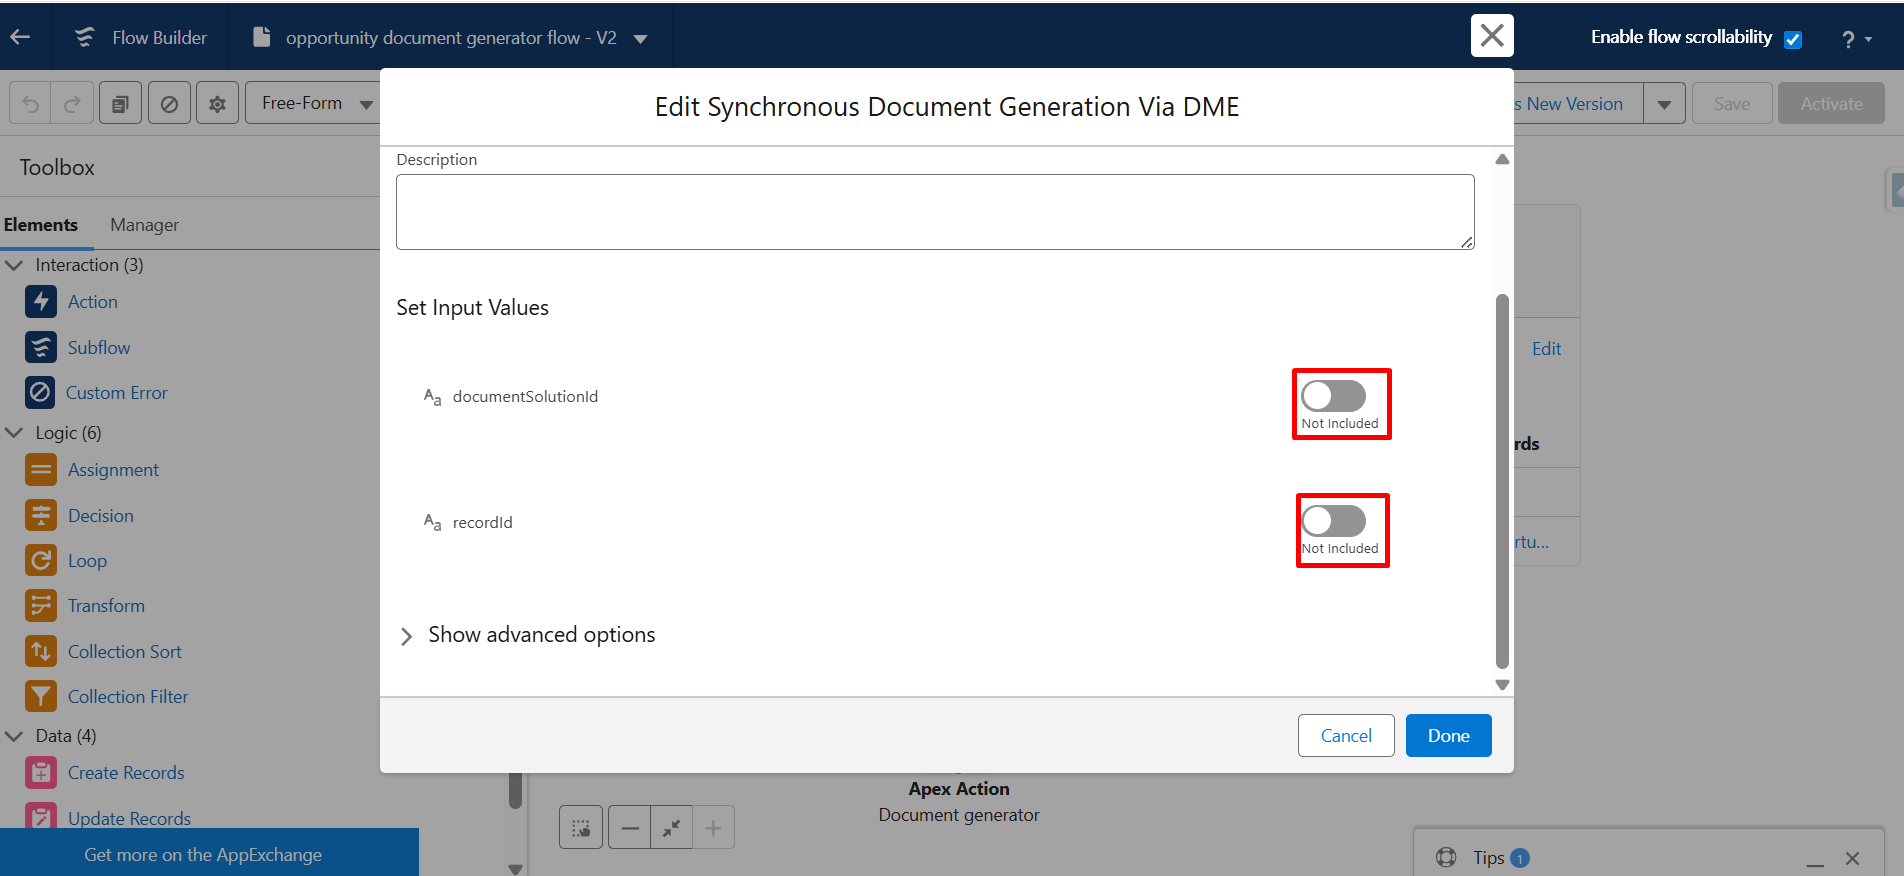Uncheck Enable flow scrollability checkbox
1904x876 pixels.
[1793, 39]
